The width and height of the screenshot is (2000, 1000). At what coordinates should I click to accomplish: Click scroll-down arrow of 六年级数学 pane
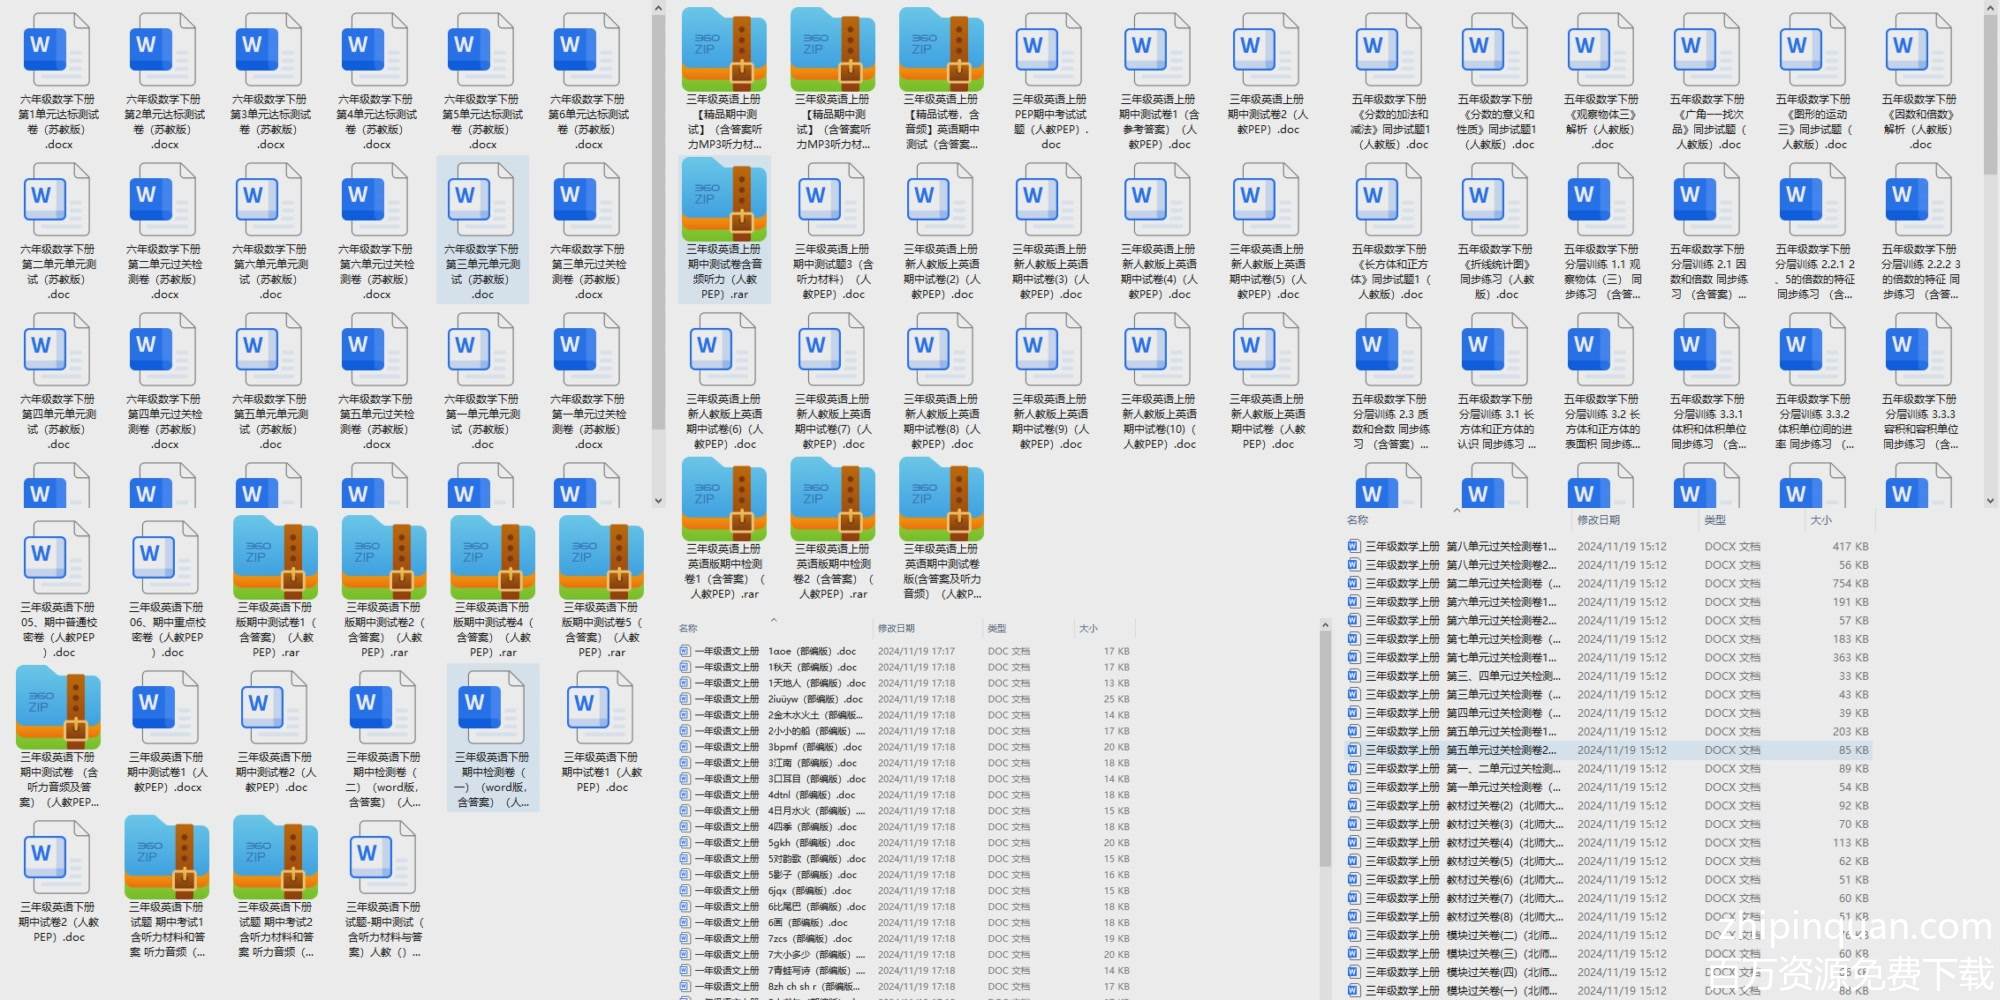(658, 500)
